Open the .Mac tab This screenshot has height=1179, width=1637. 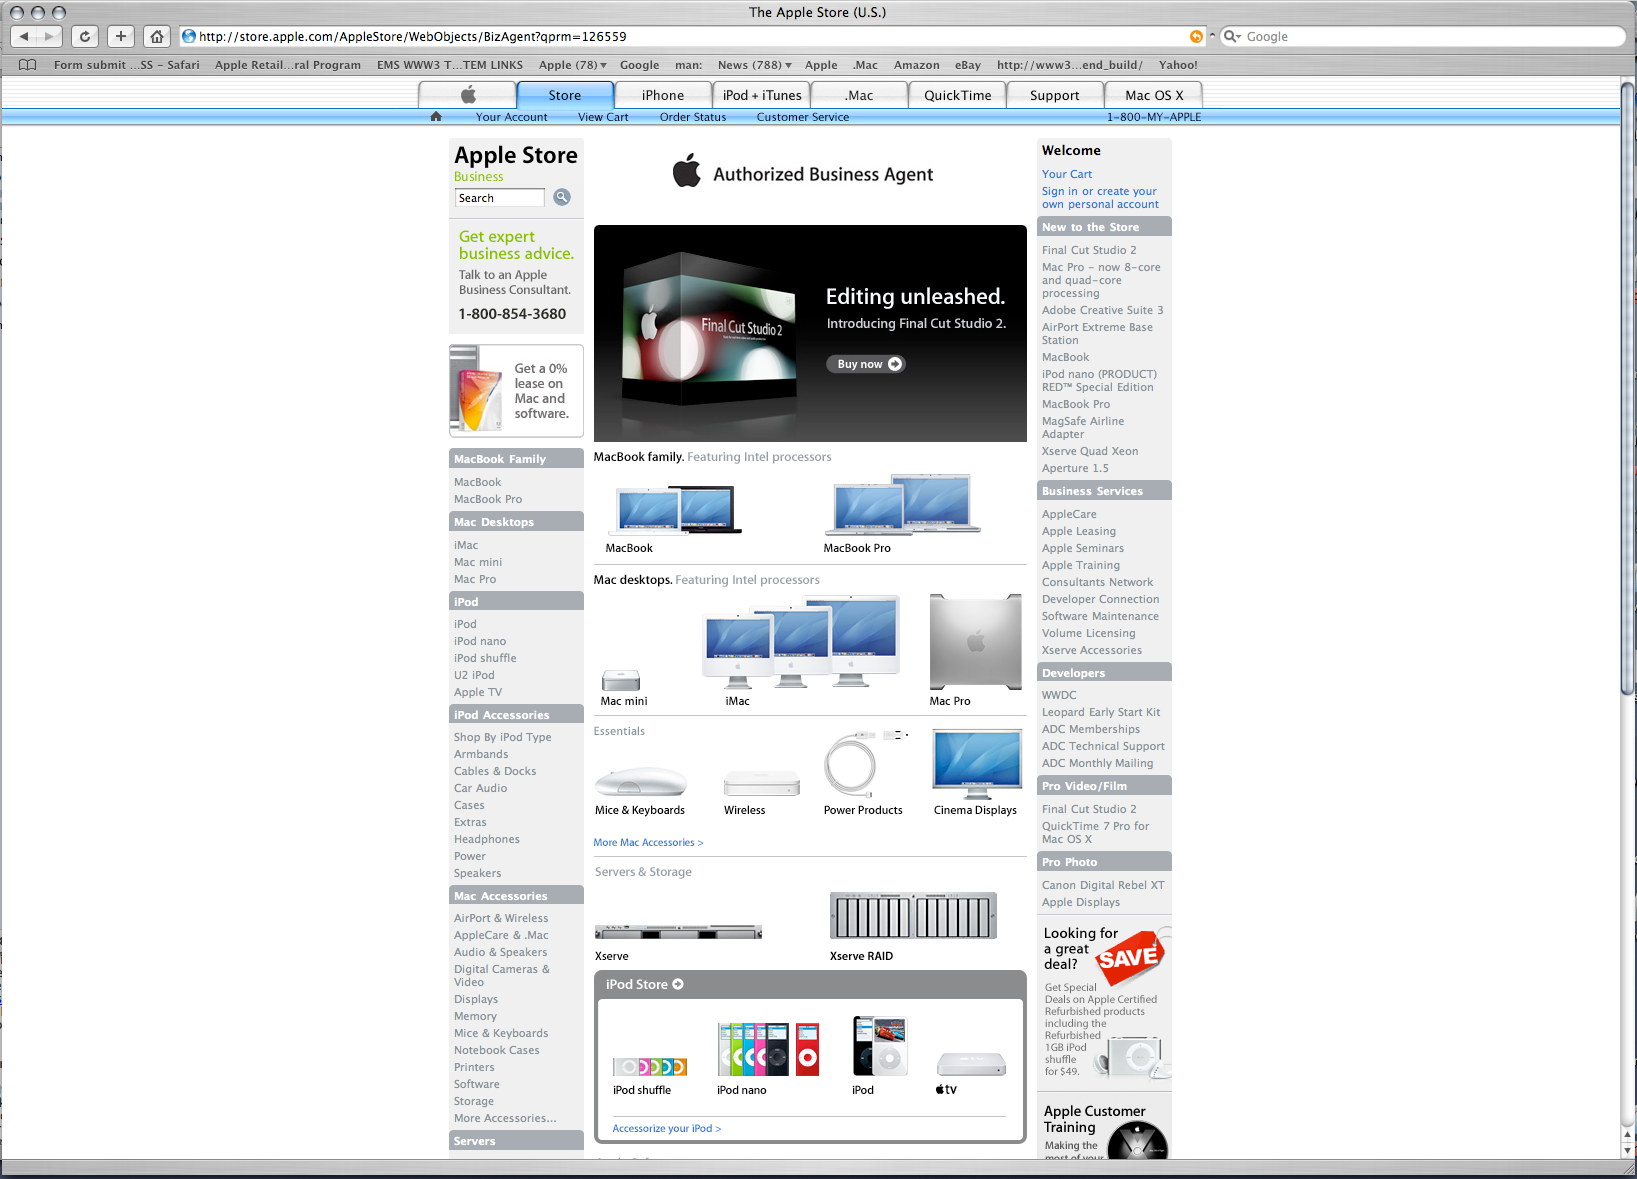tap(859, 95)
